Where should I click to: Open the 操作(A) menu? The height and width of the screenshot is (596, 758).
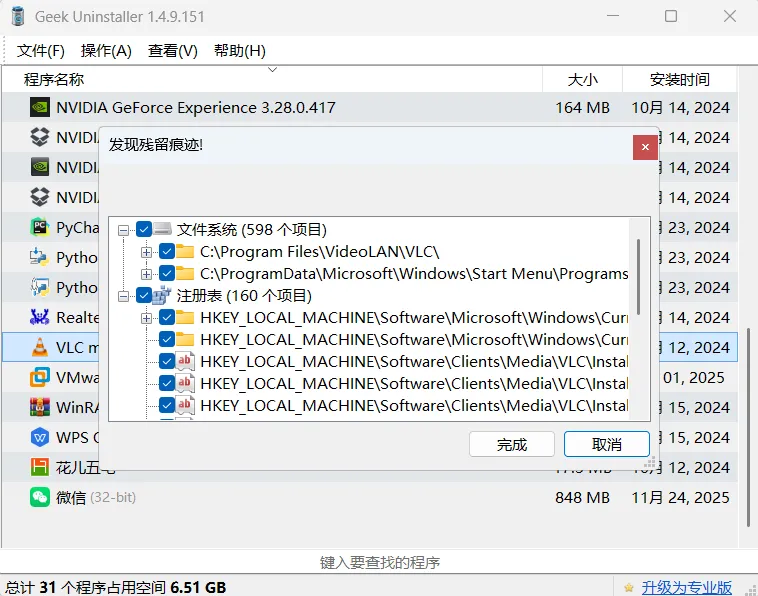click(x=106, y=50)
